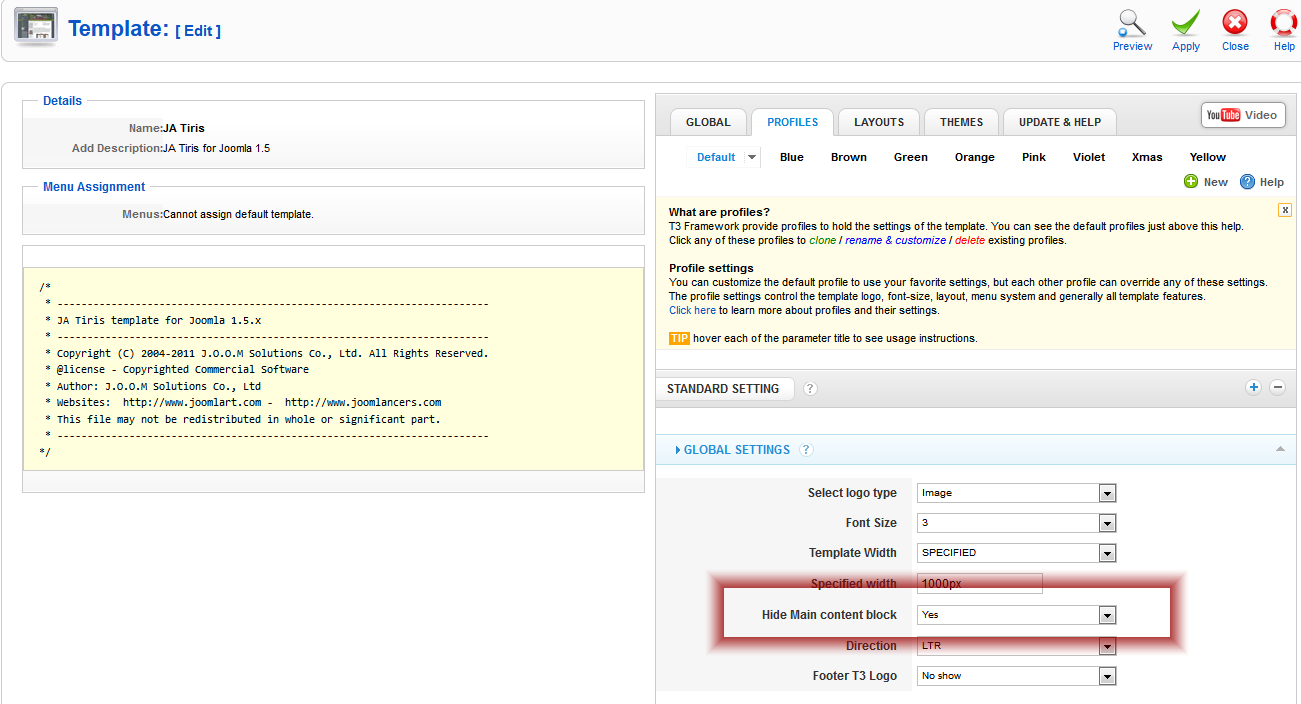Open the Hide Main content block dropdown
This screenshot has height=704, width=1301.
click(x=1016, y=615)
